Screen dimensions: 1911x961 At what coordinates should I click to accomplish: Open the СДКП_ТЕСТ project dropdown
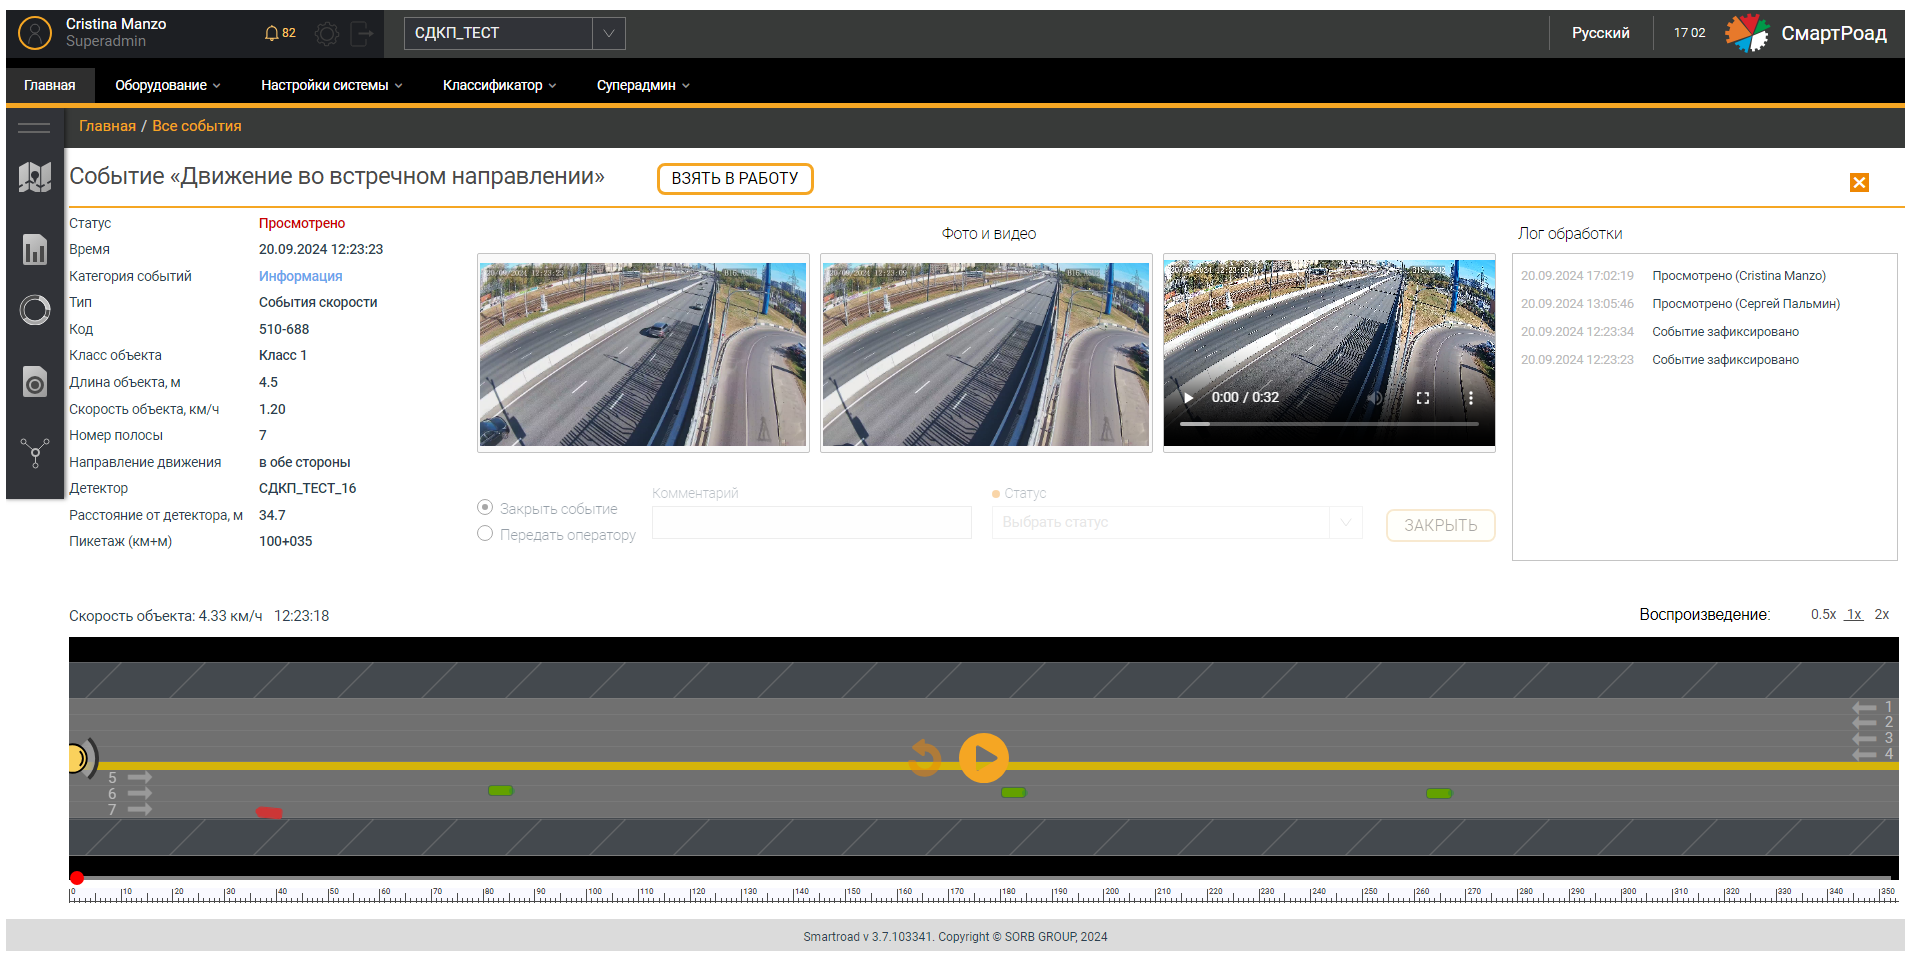point(515,33)
